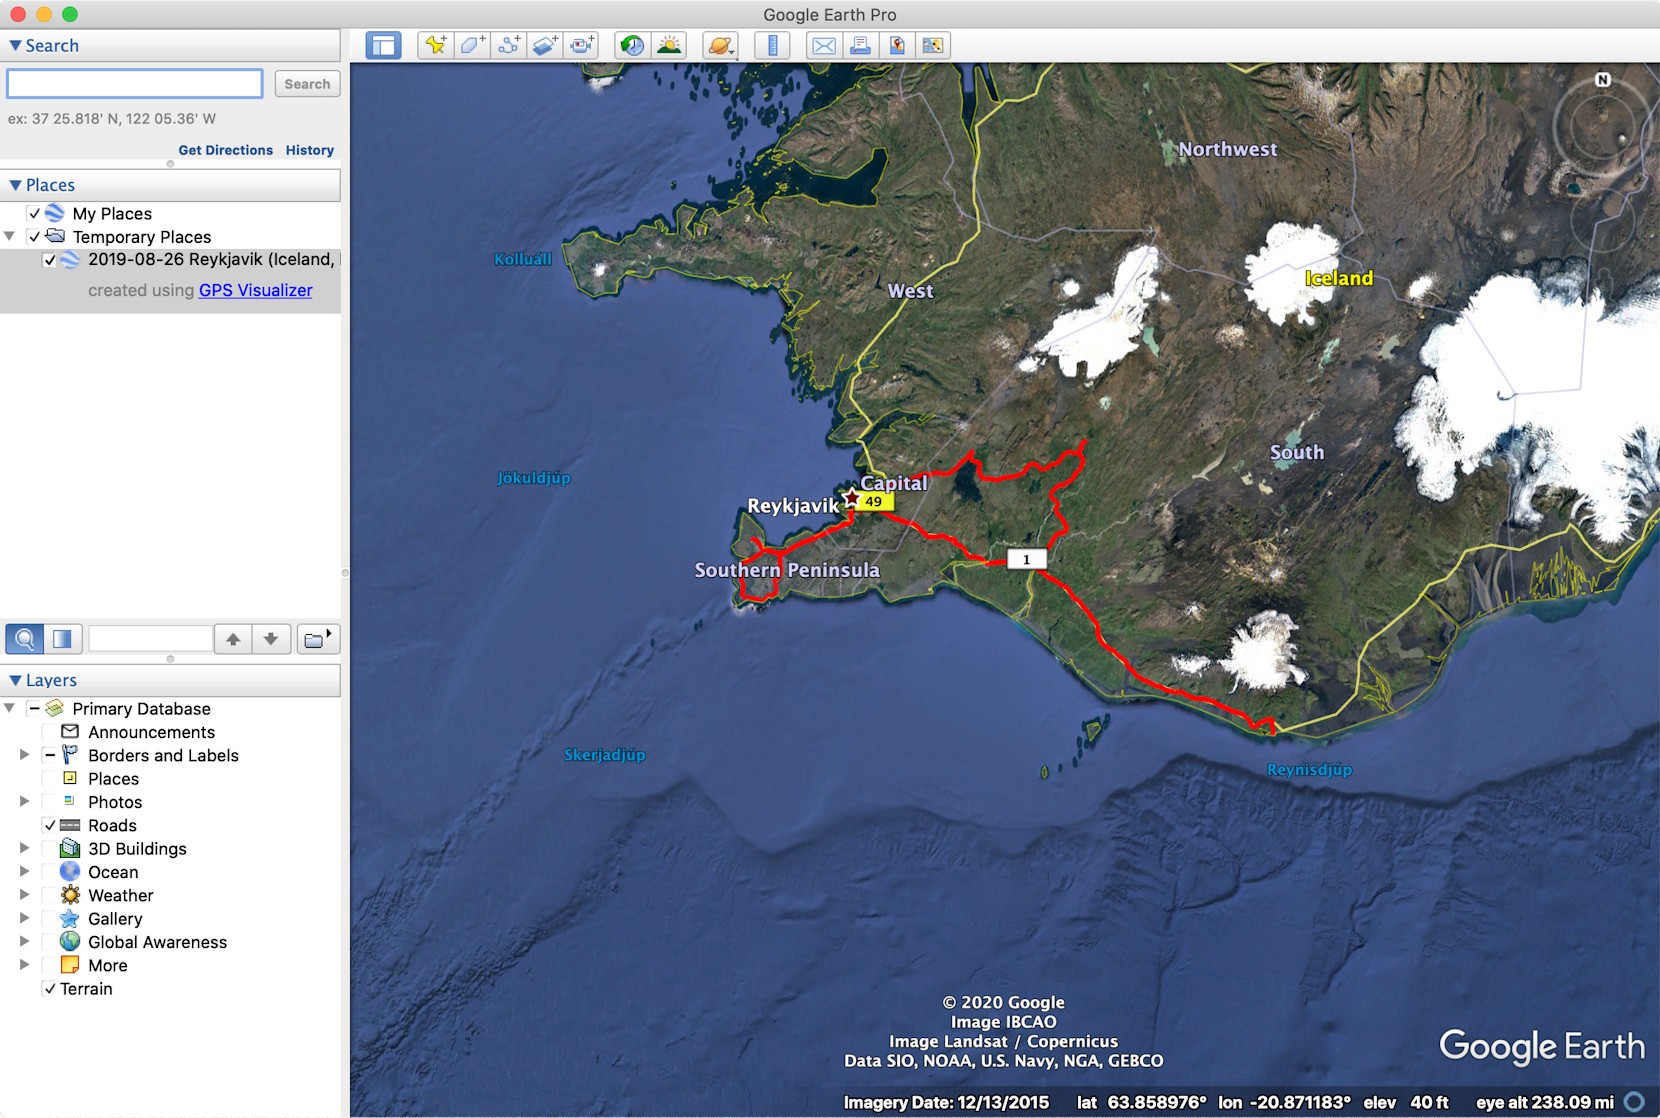The width and height of the screenshot is (1660, 1118).
Task: Open the GPS Visualizer link
Action: coord(255,290)
